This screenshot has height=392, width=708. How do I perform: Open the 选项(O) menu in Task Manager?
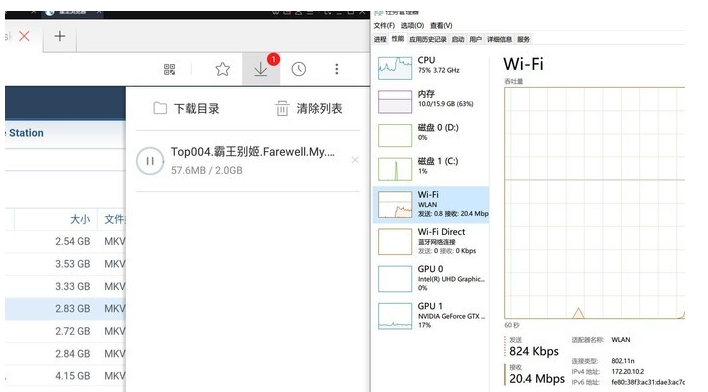coord(412,25)
